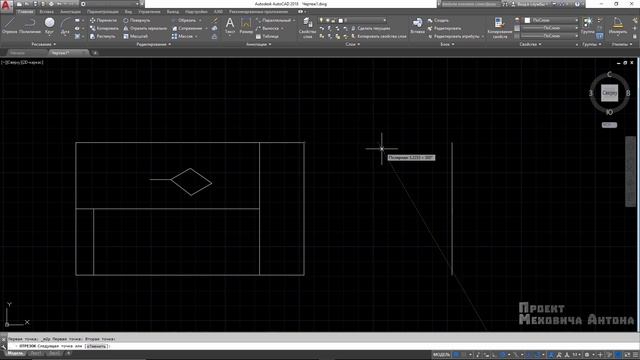The height and width of the screenshot is (360, 640).
Task: Click the Вставка block insert icon
Action: pyautogui.click(x=417, y=26)
